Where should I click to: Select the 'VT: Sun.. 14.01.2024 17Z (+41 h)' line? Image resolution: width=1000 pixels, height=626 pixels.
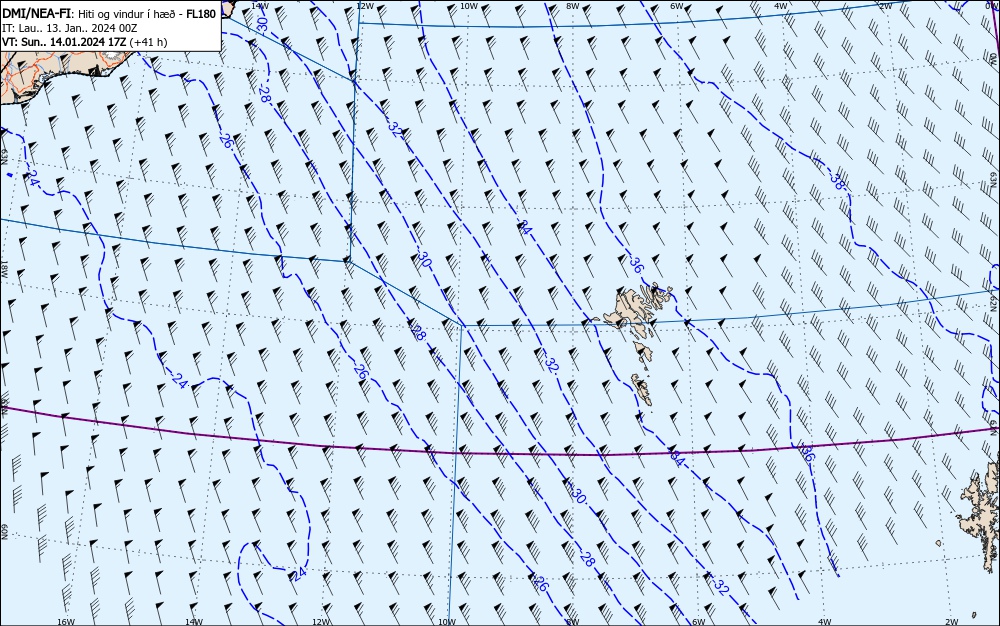pyautogui.click(x=85, y=42)
